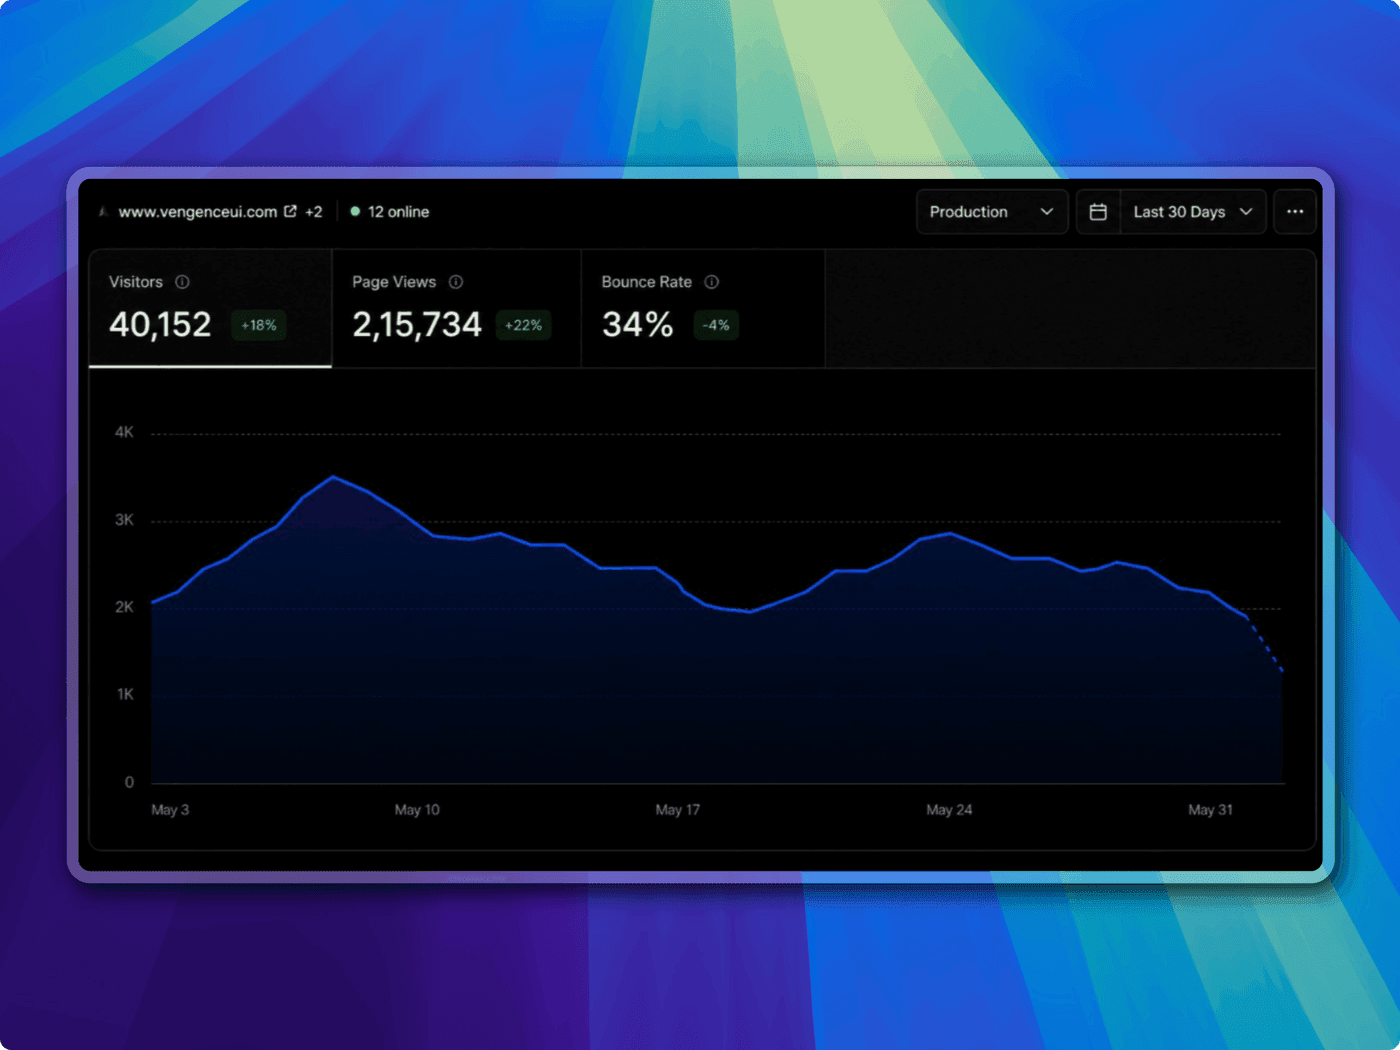The height and width of the screenshot is (1050, 1400).
Task: Click the +2 additional domains label
Action: (x=314, y=212)
